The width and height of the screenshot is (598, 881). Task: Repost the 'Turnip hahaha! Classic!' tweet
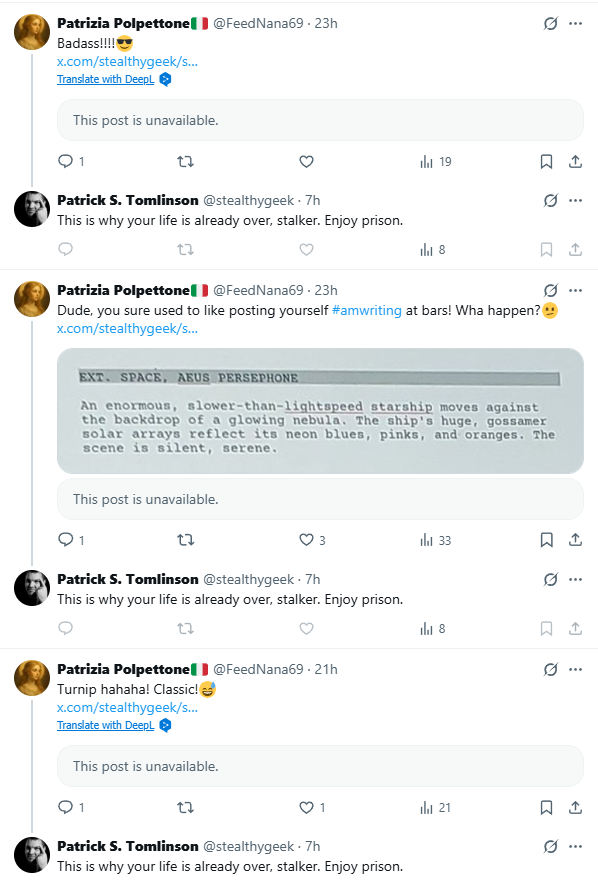185,807
